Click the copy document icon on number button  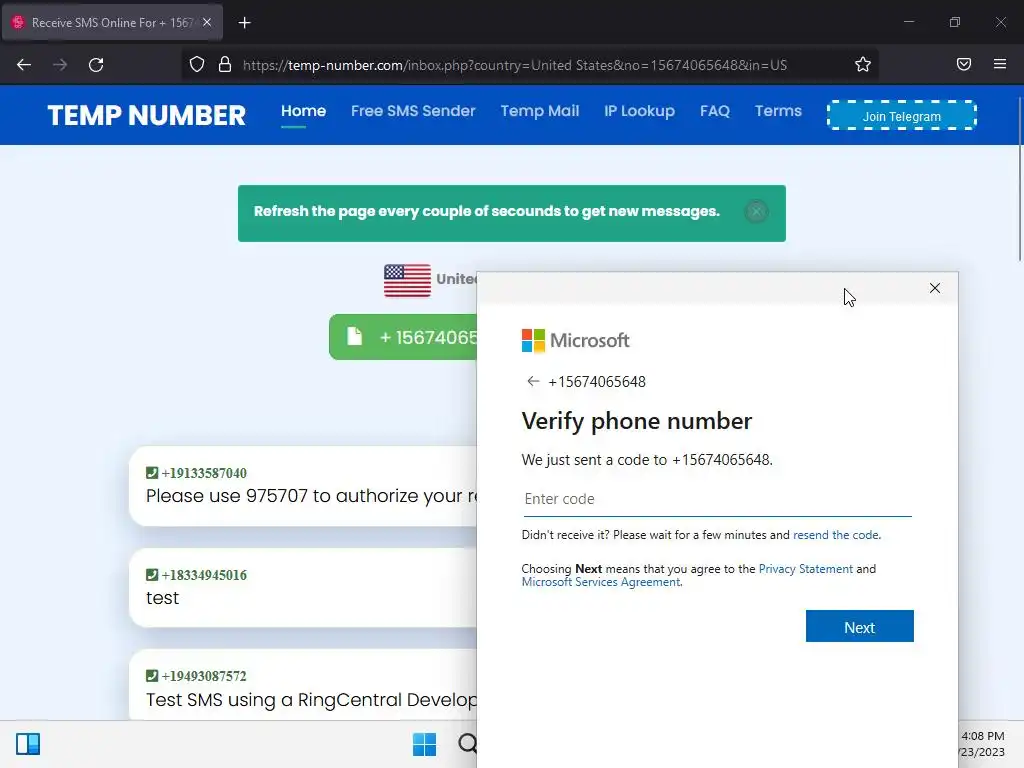click(x=355, y=336)
